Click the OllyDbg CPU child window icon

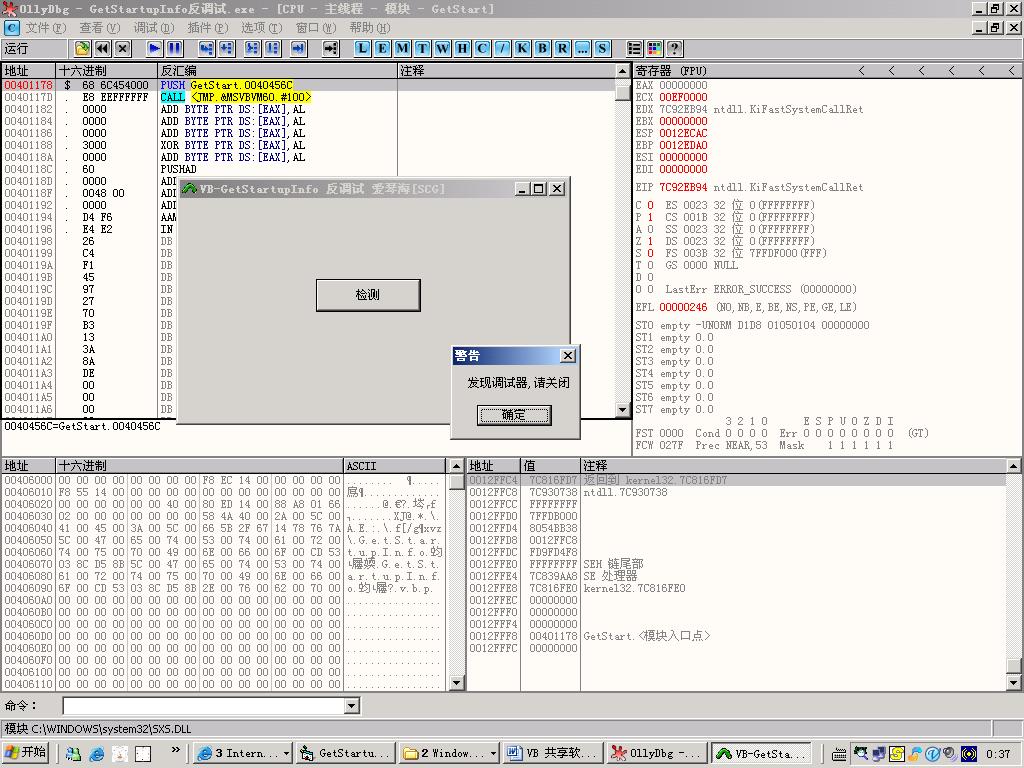(12, 27)
